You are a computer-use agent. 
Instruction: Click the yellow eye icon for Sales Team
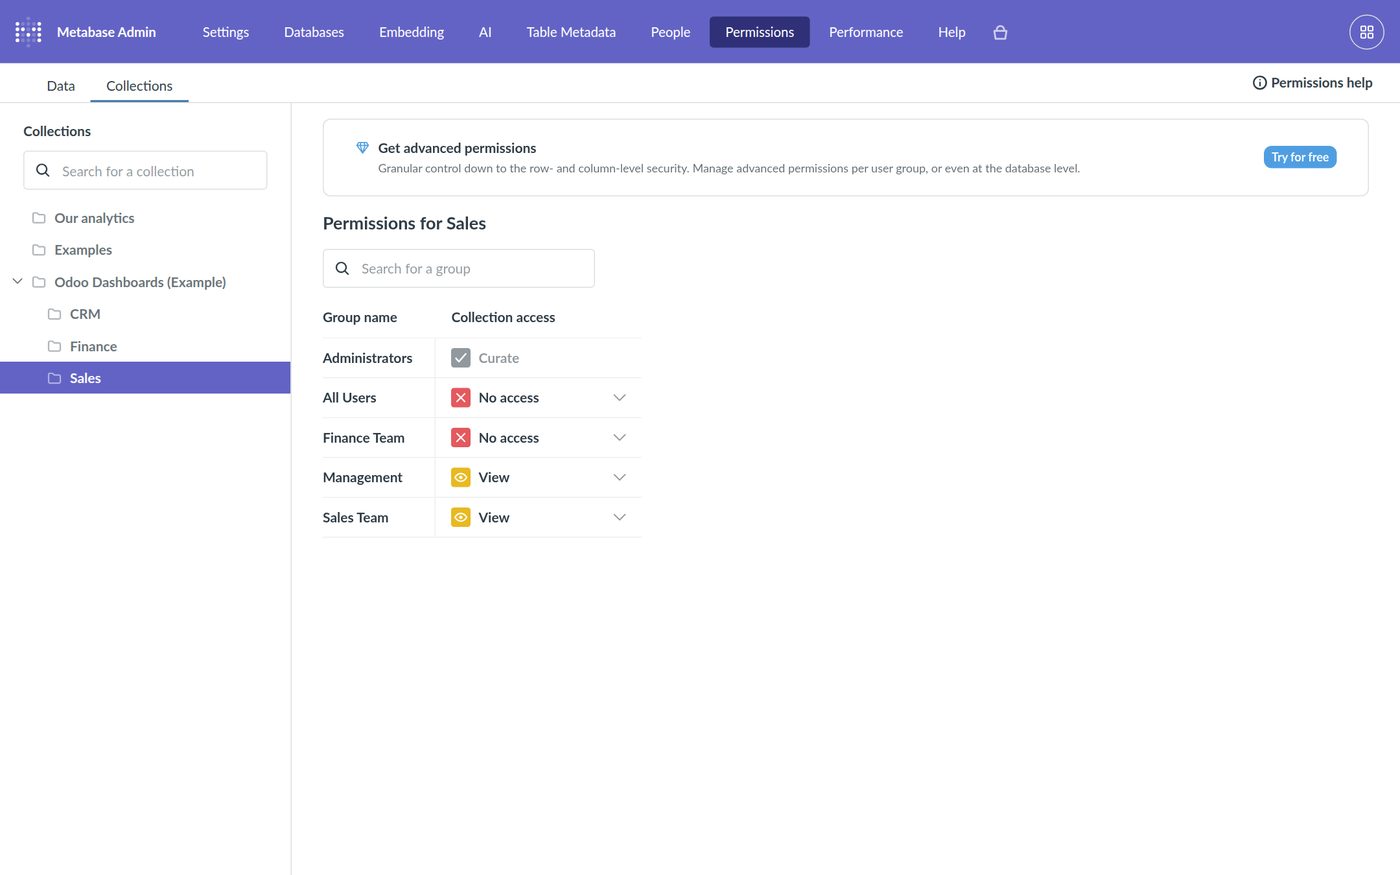(461, 518)
